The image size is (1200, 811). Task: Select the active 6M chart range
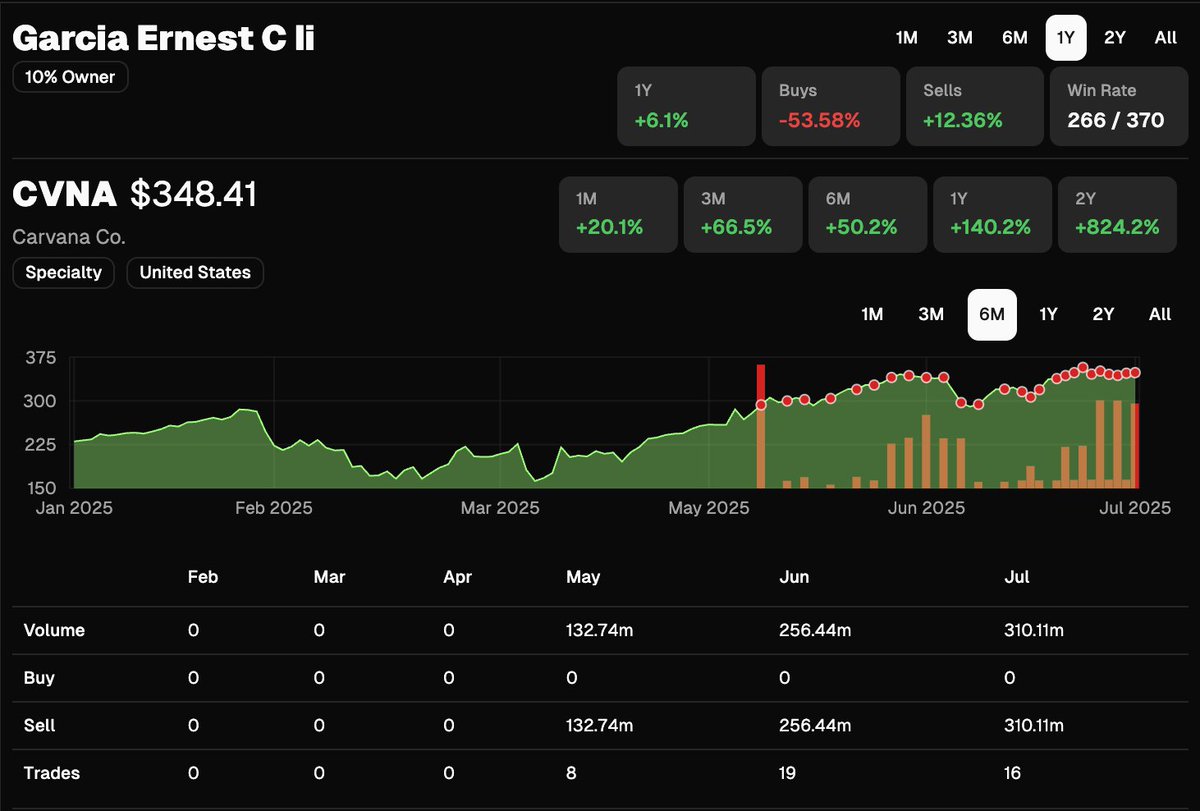(x=992, y=315)
